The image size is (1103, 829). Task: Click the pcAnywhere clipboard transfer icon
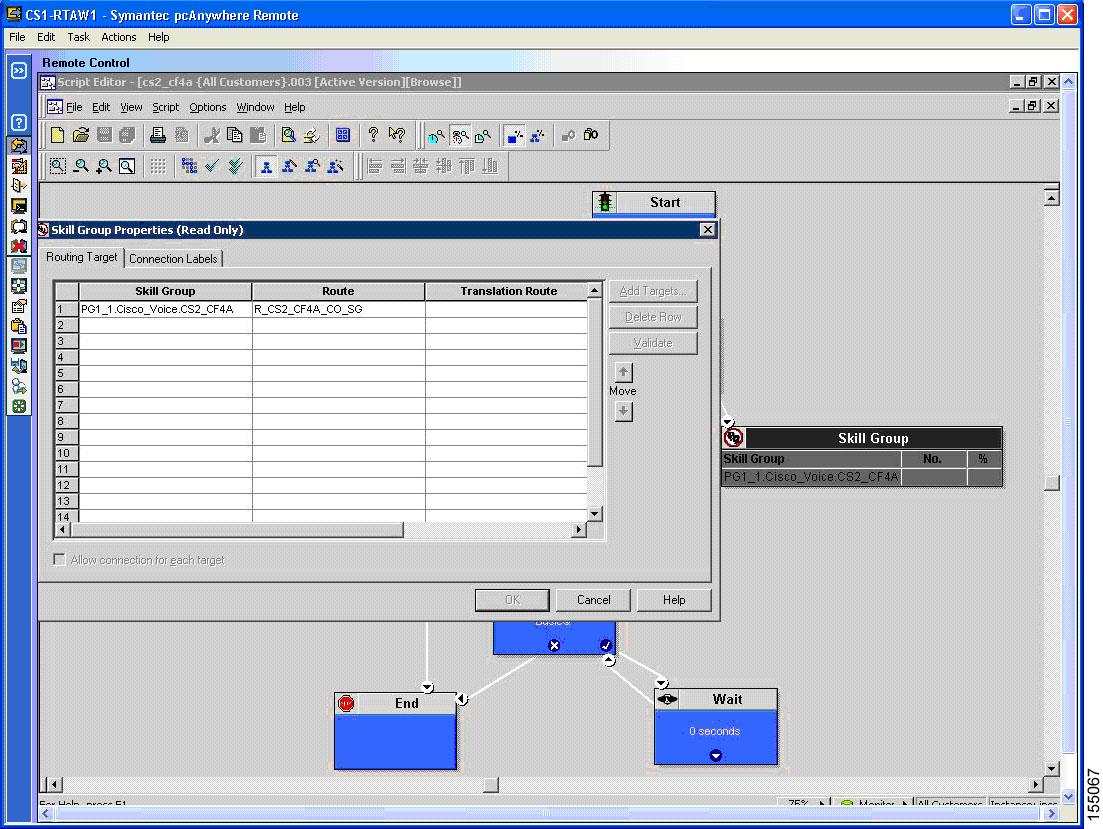(x=19, y=326)
